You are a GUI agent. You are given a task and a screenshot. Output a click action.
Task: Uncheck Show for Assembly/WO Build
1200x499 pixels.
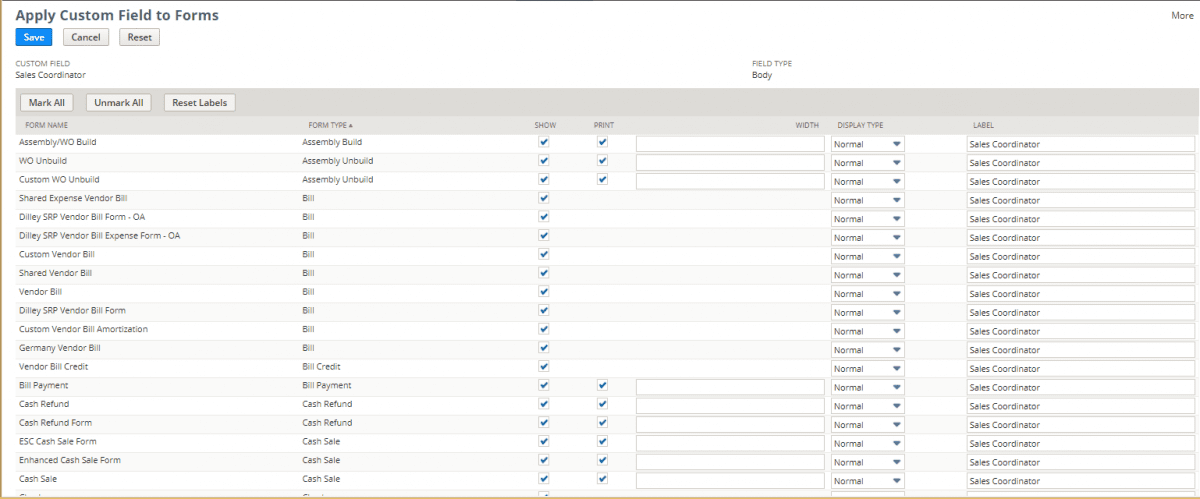click(x=544, y=143)
